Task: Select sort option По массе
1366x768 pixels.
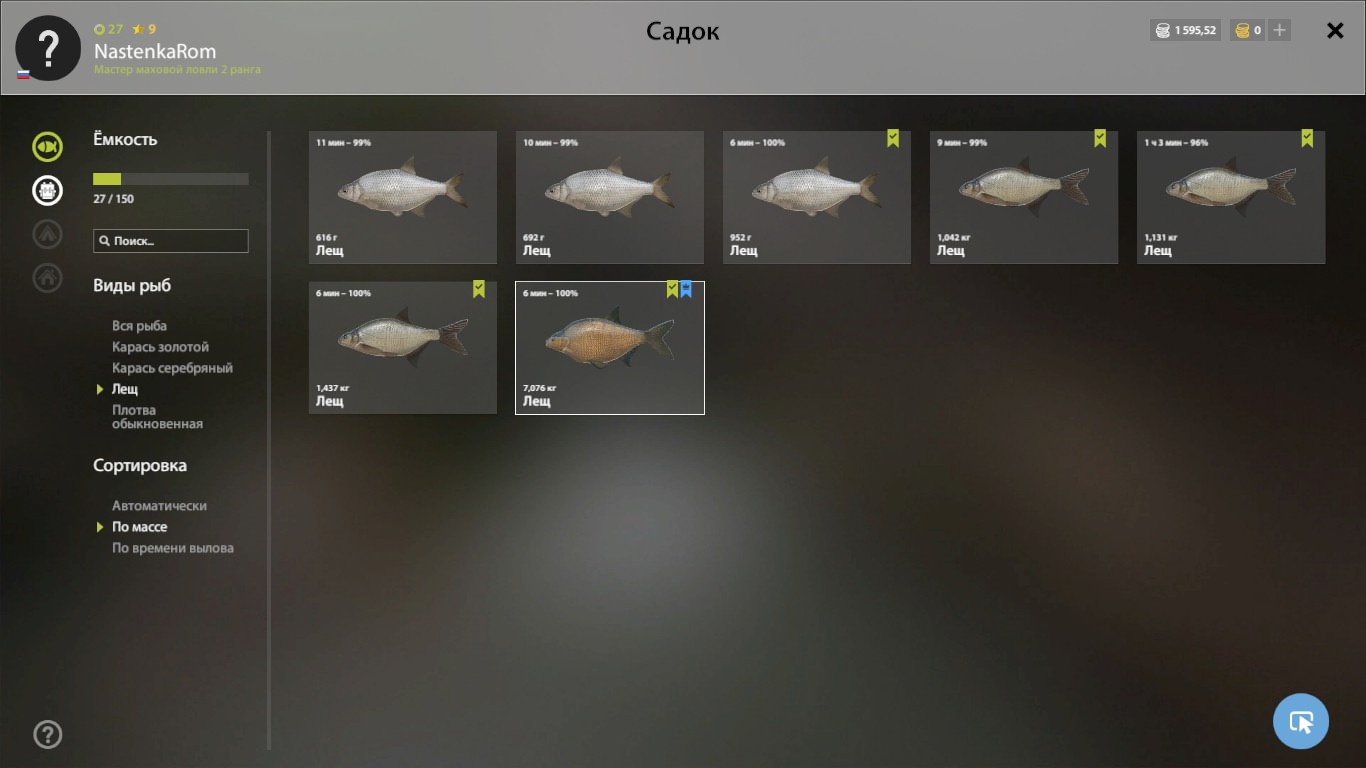Action: point(139,527)
